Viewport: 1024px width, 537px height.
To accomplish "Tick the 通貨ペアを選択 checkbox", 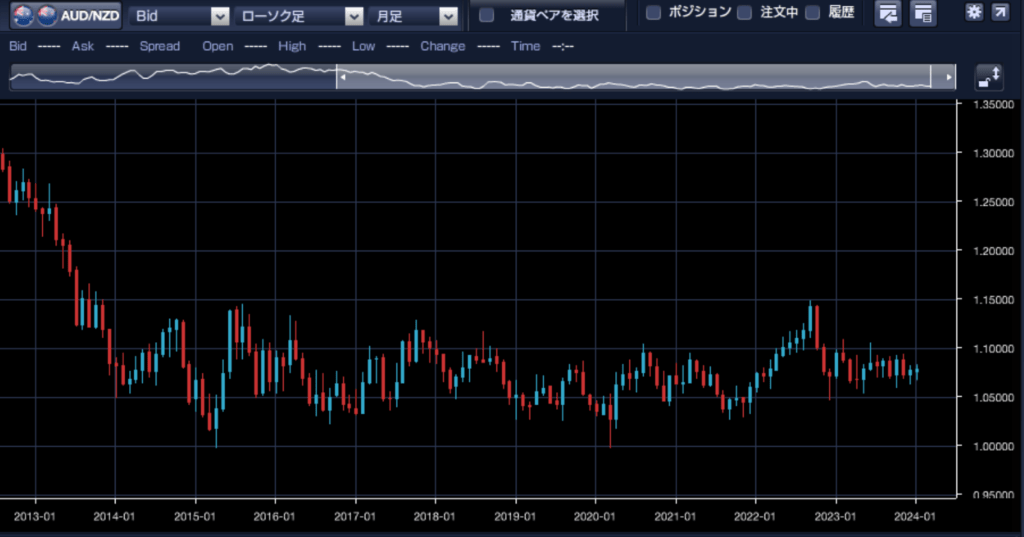I will tap(487, 14).
